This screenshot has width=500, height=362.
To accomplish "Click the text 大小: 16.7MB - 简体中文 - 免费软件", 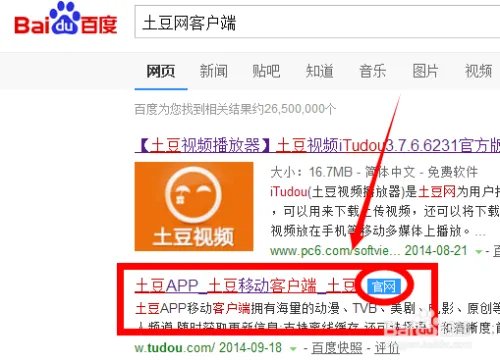I will click(374, 172).
